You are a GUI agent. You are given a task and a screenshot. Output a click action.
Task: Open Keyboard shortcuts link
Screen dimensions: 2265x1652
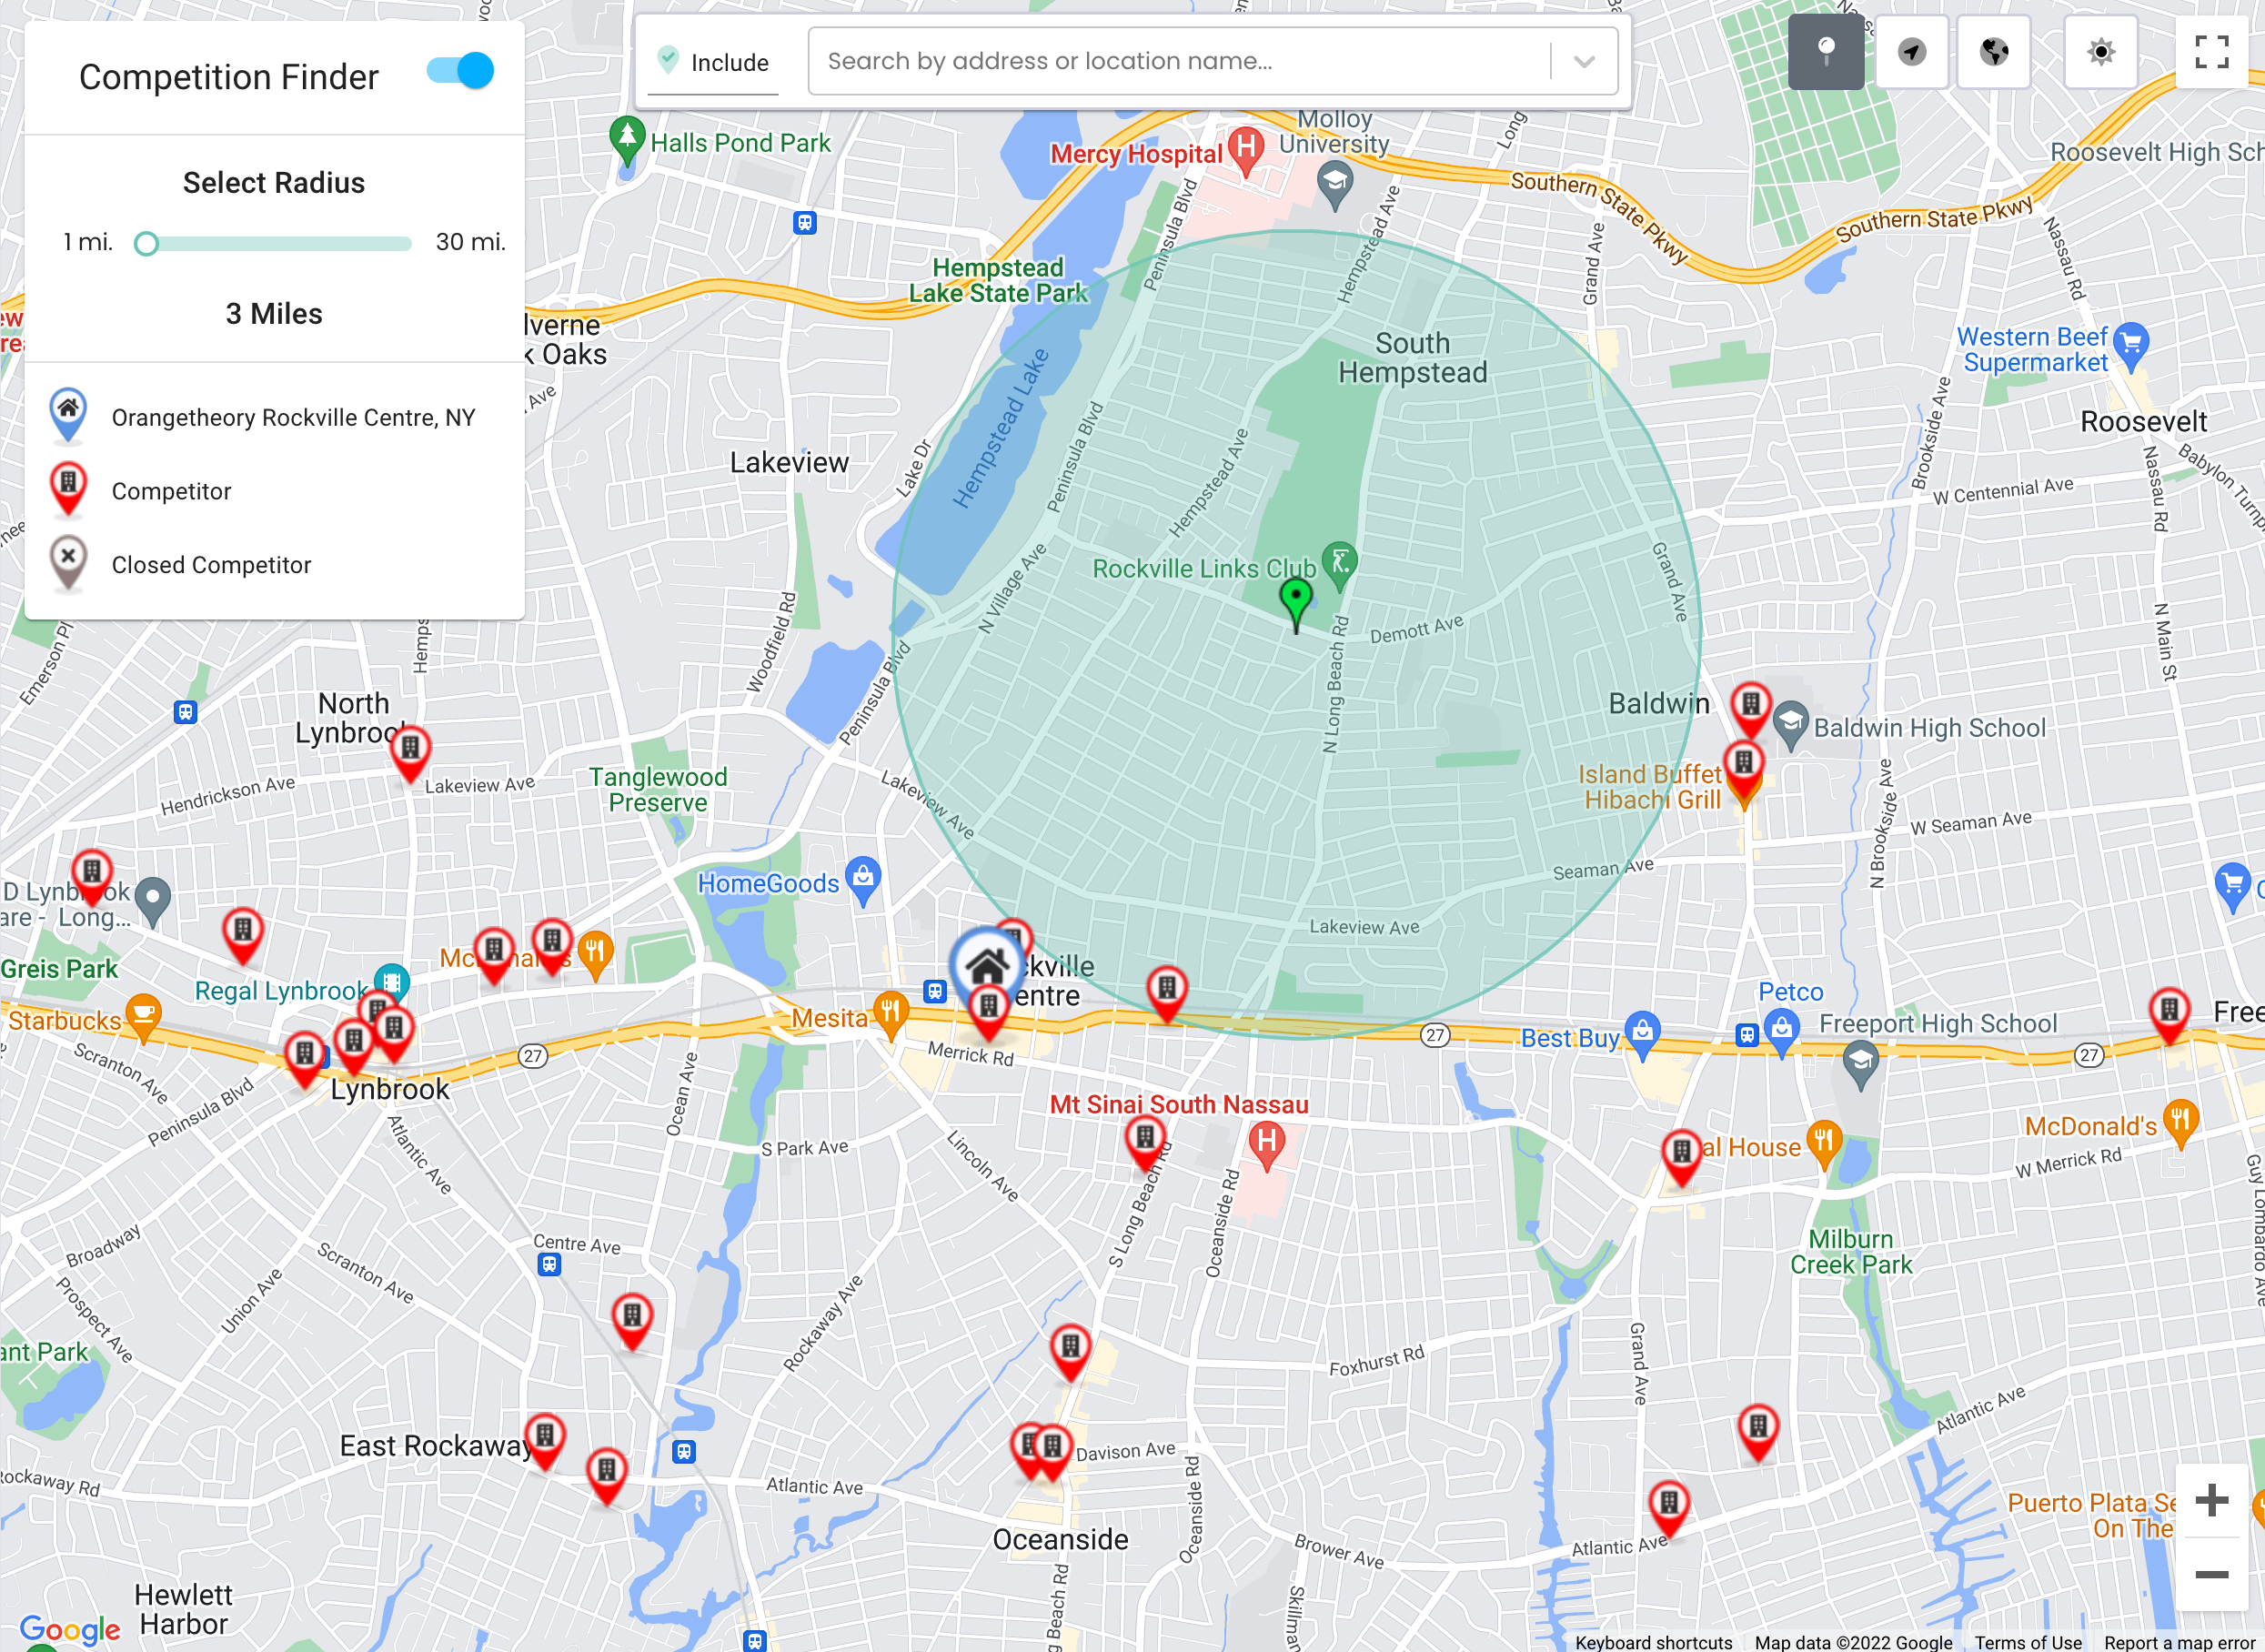point(1653,1642)
